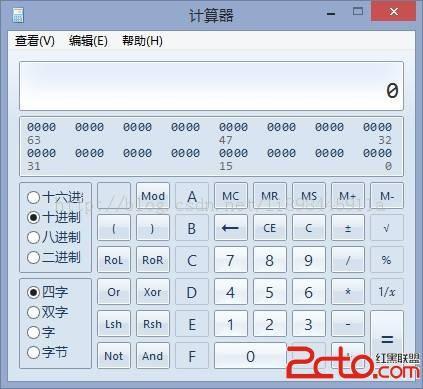Click the Not button
This screenshot has height=389, width=423.
(114, 356)
